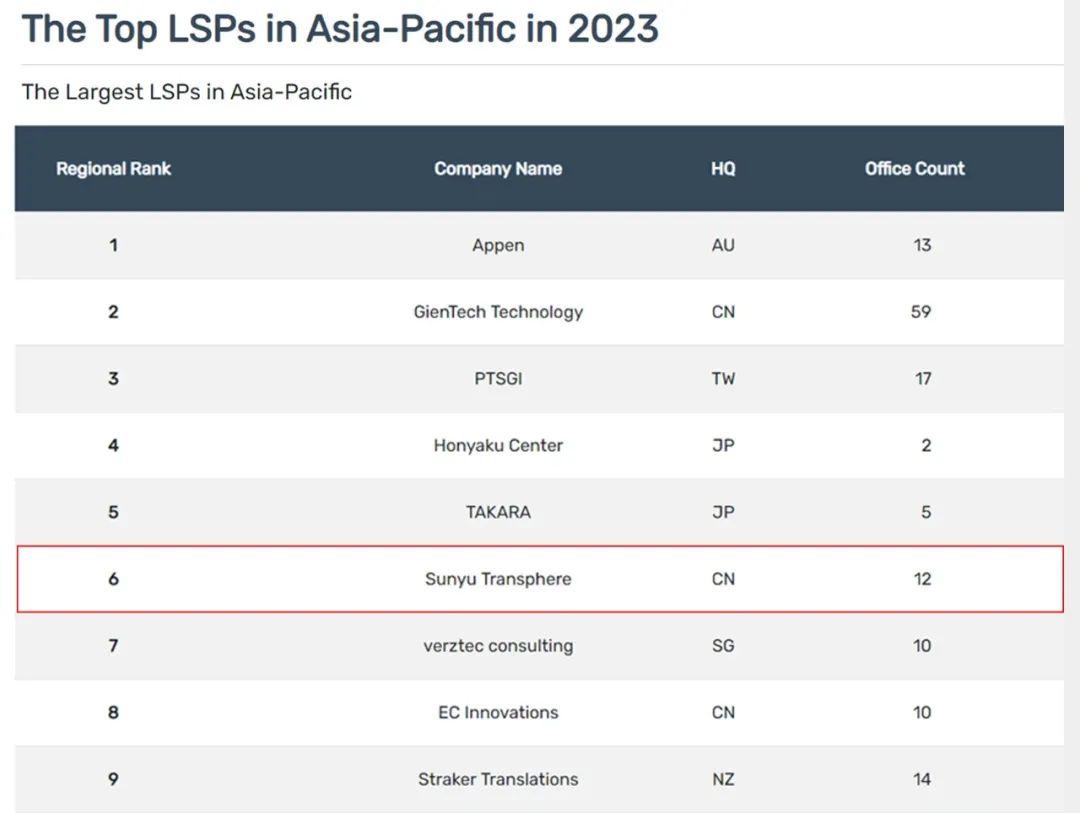Select the 'The Largest LSPs in Asia-Pacific' subtitle

click(186, 92)
